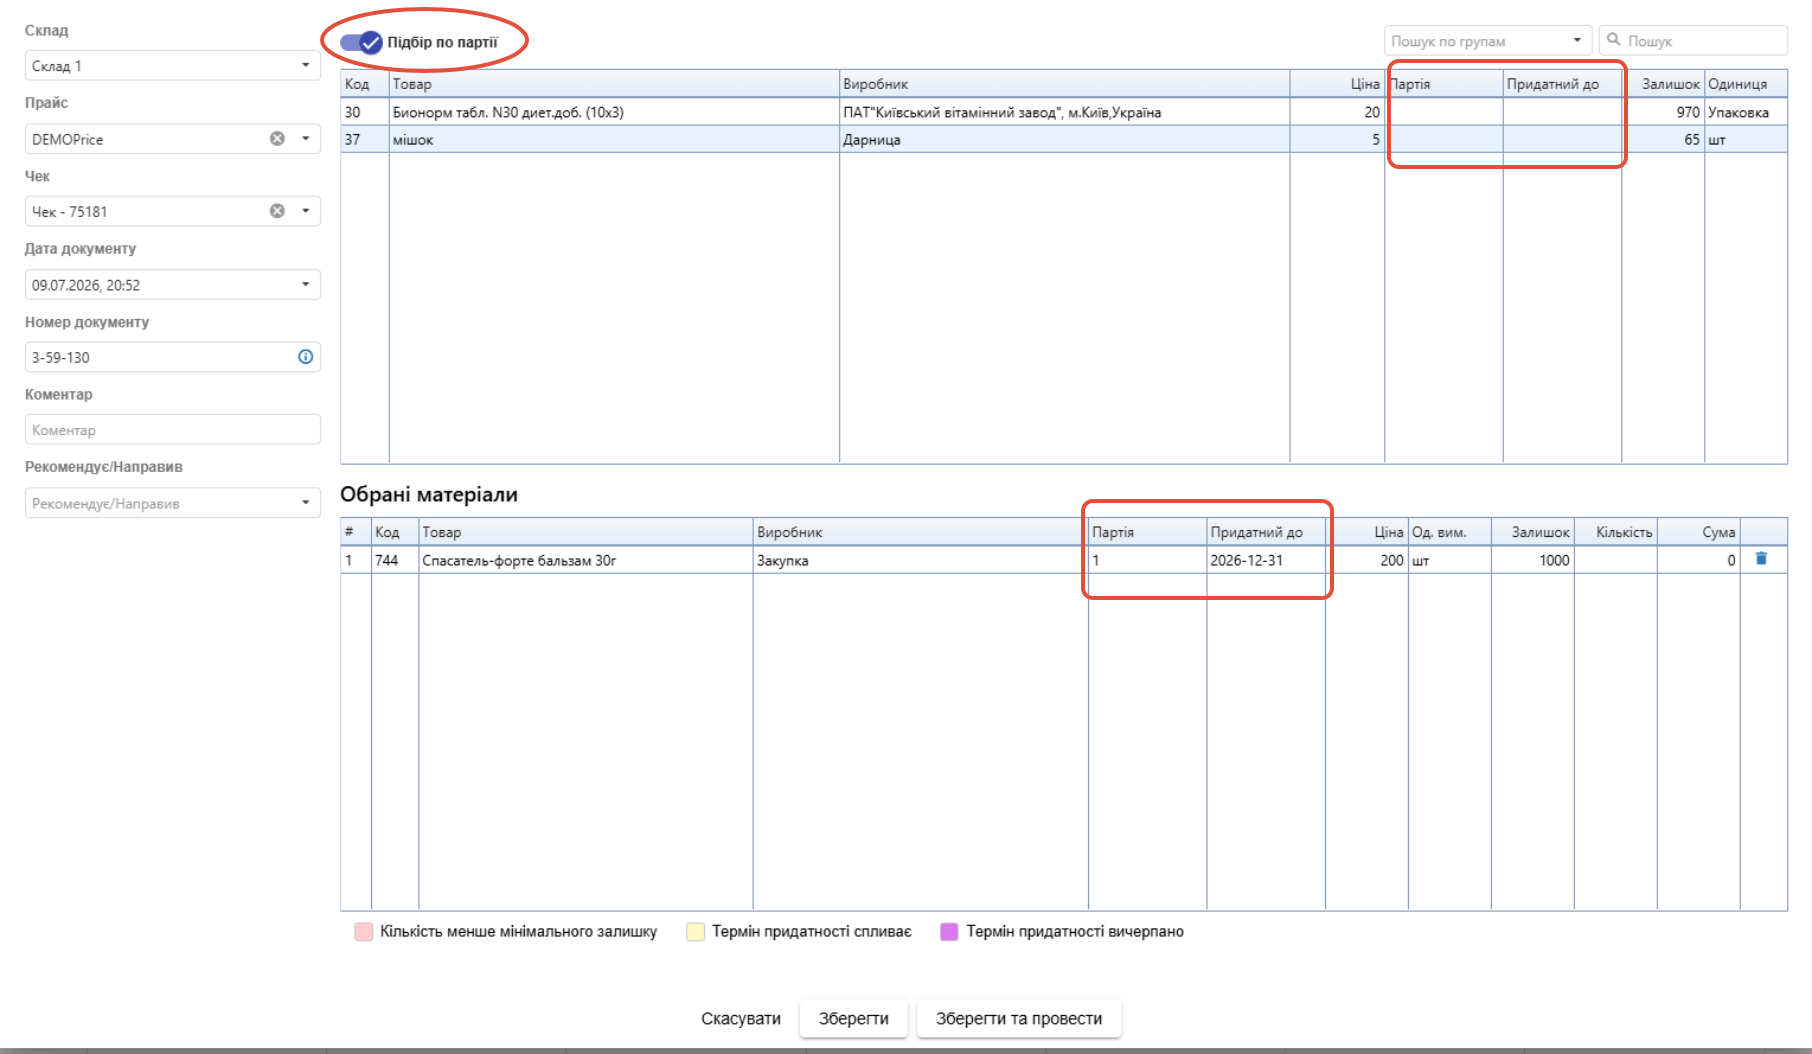Click the search magnifier icon
Viewport: 1812px width, 1054px height.
(x=1613, y=40)
